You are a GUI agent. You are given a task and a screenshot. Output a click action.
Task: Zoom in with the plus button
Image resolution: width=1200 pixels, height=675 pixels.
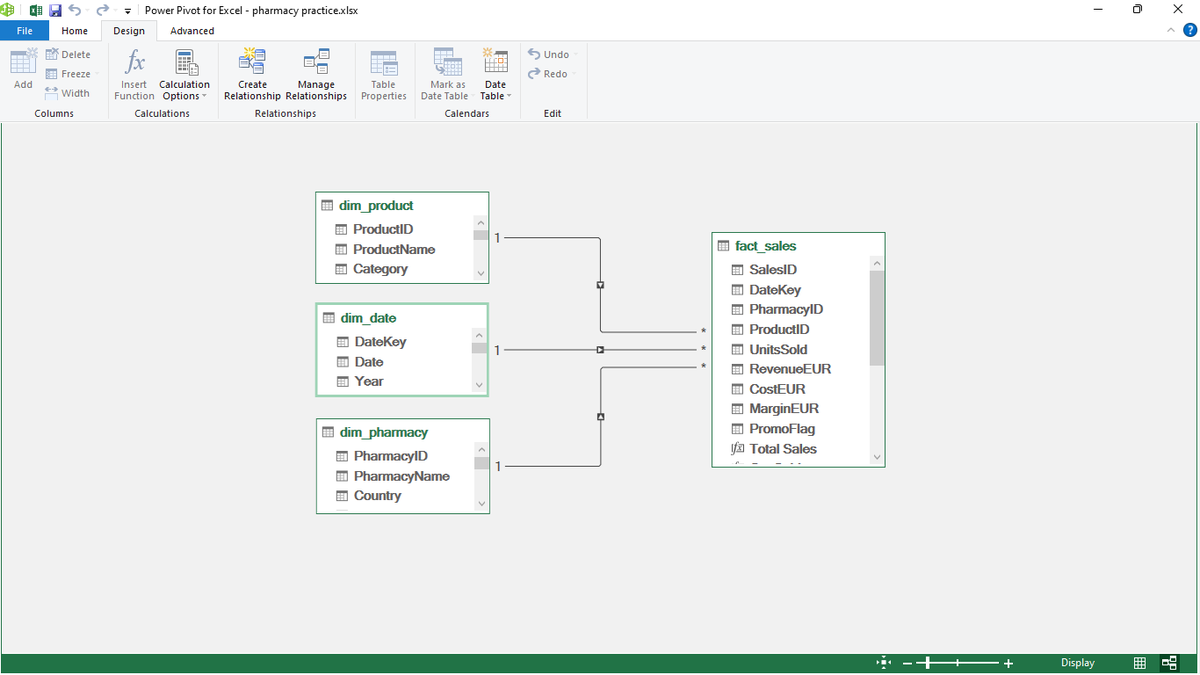coord(1008,663)
